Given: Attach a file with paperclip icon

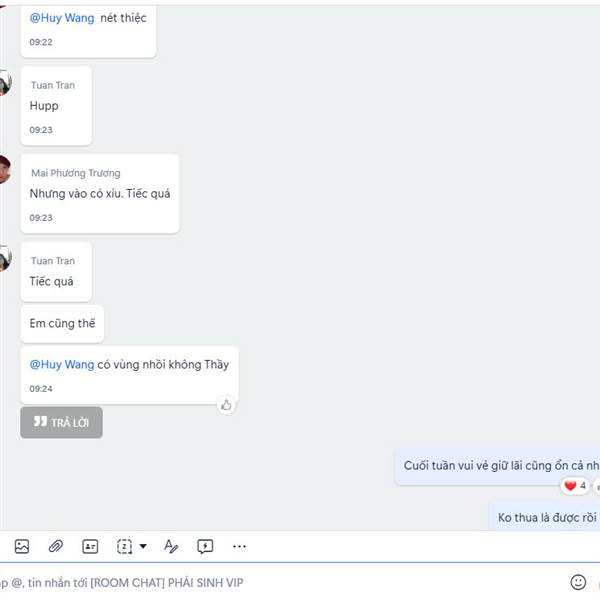Looking at the screenshot, I should tap(56, 546).
